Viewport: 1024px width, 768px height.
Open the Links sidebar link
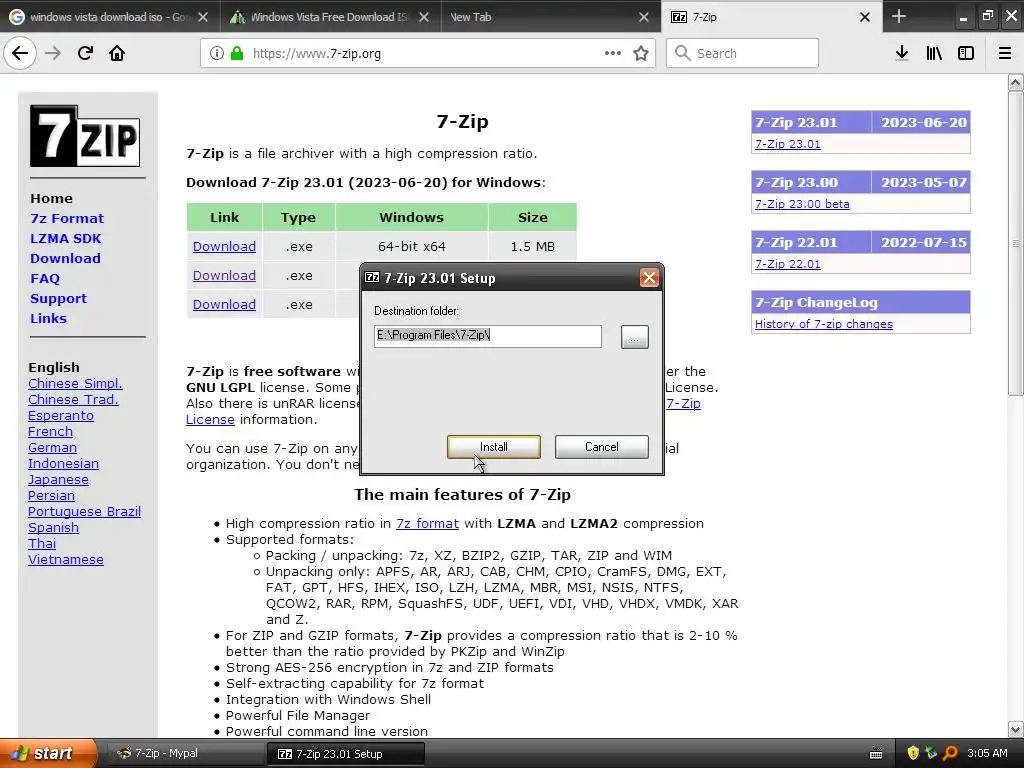[48, 318]
